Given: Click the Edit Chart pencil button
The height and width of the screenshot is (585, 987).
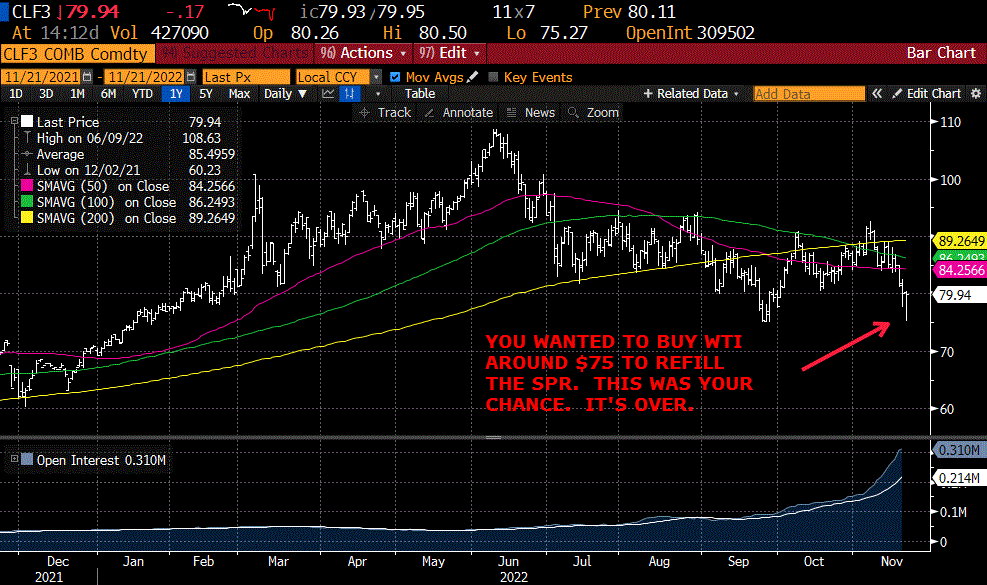Looking at the screenshot, I should [x=927, y=94].
